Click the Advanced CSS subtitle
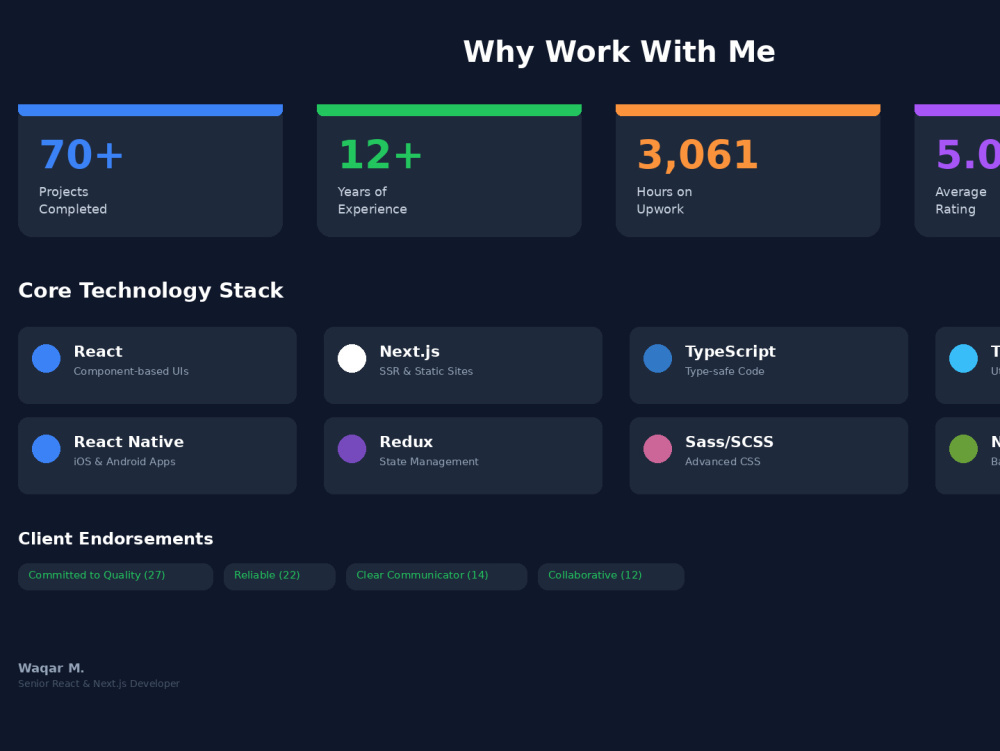This screenshot has height=751, width=1000. [723, 462]
